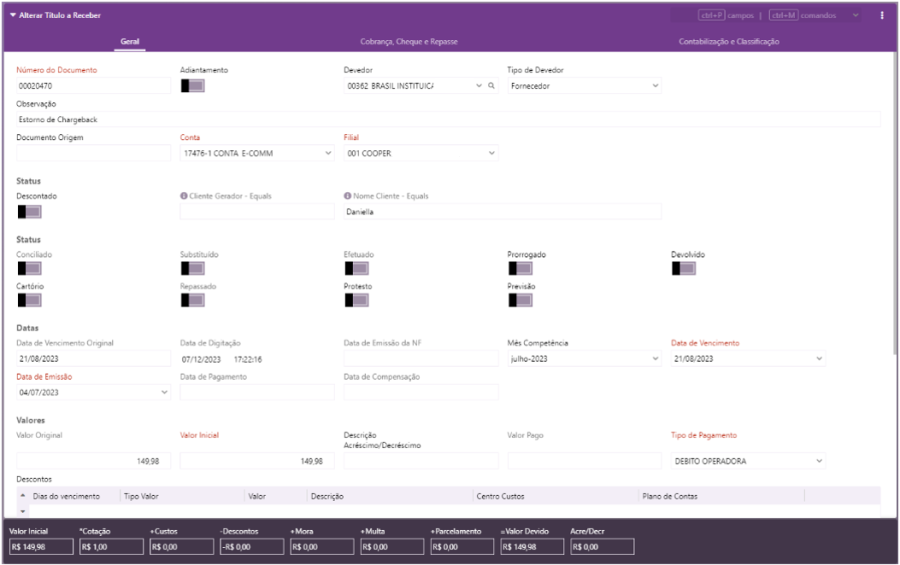The image size is (900, 565).
Task: Toggle the Descontado switch
Action: coord(29,212)
